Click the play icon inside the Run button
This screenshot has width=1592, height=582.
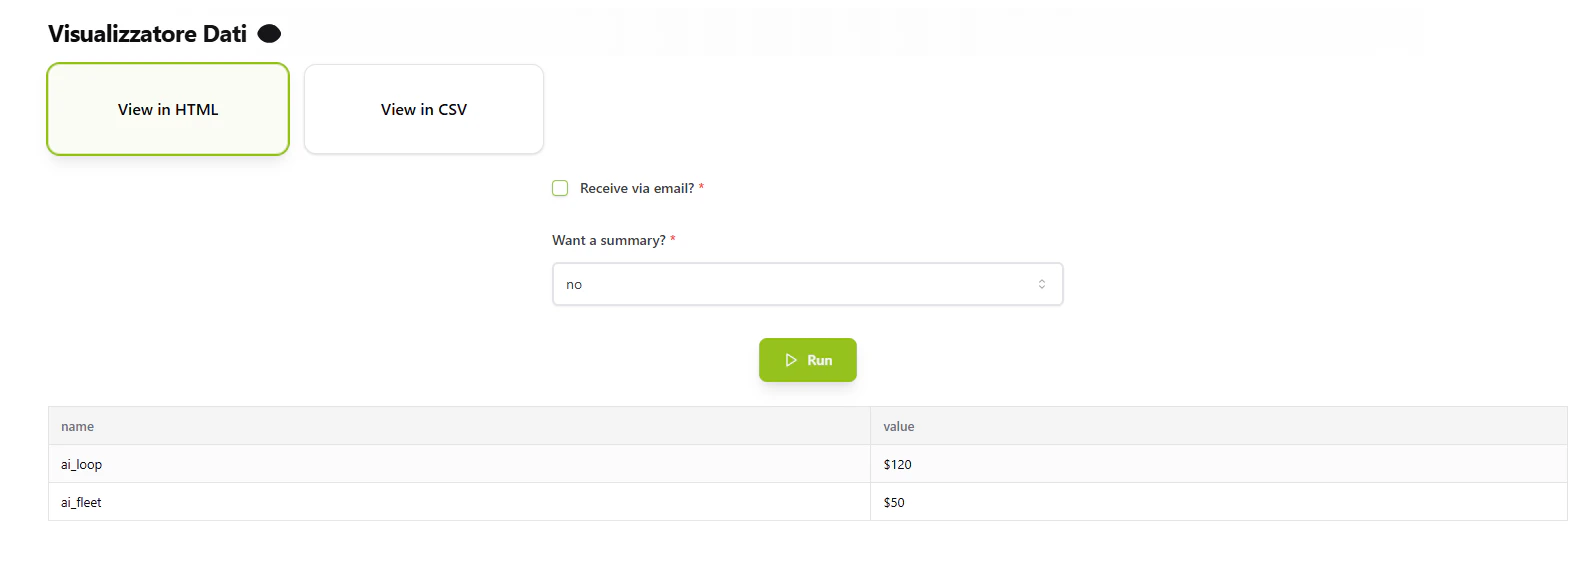792,359
